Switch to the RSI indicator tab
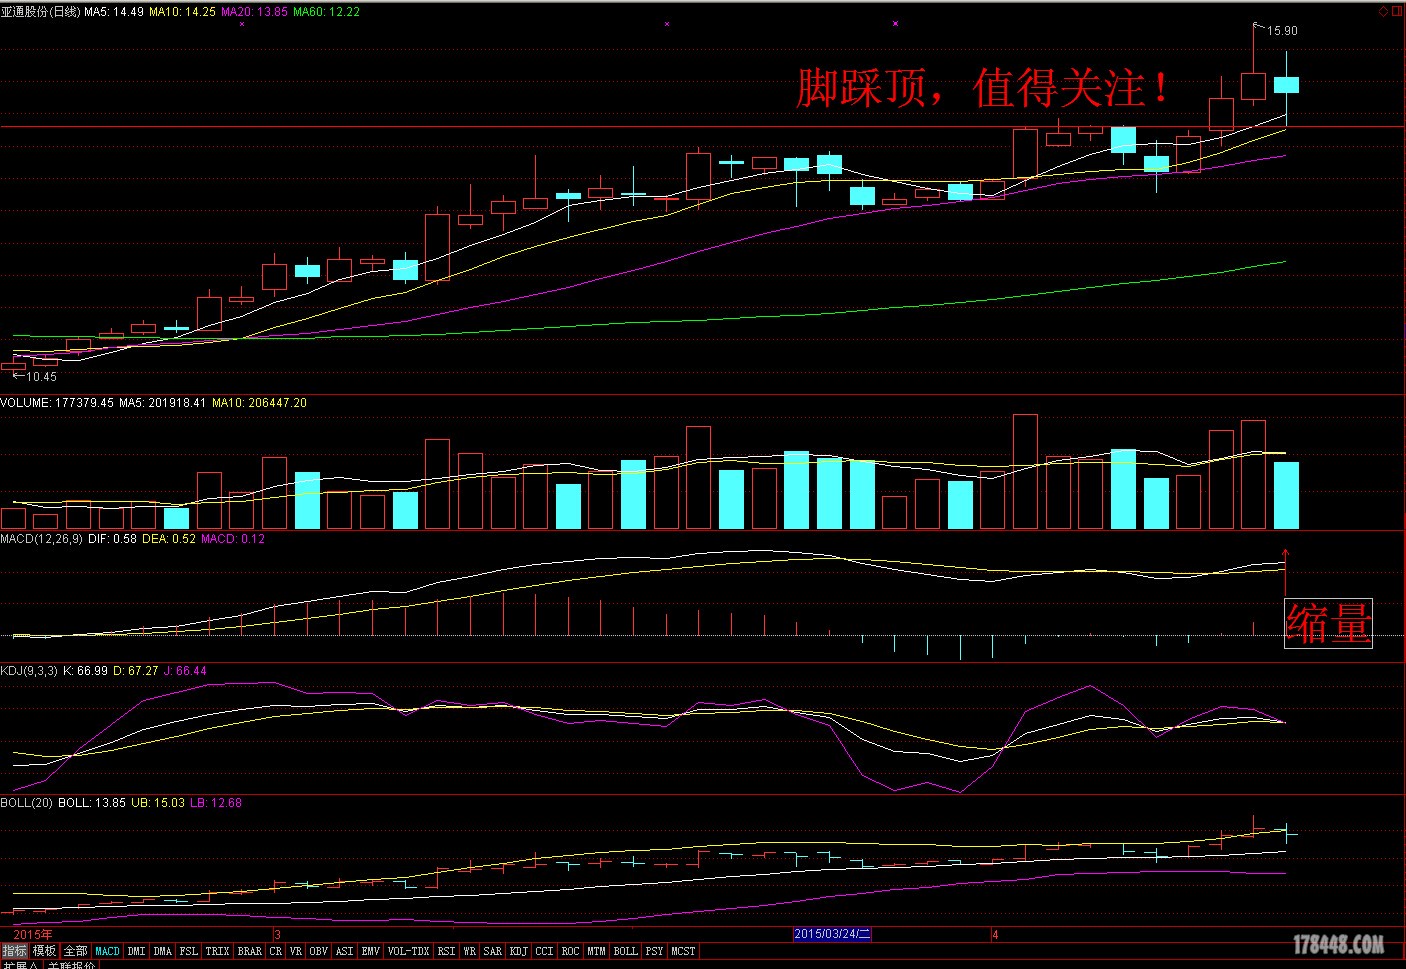 coord(446,951)
